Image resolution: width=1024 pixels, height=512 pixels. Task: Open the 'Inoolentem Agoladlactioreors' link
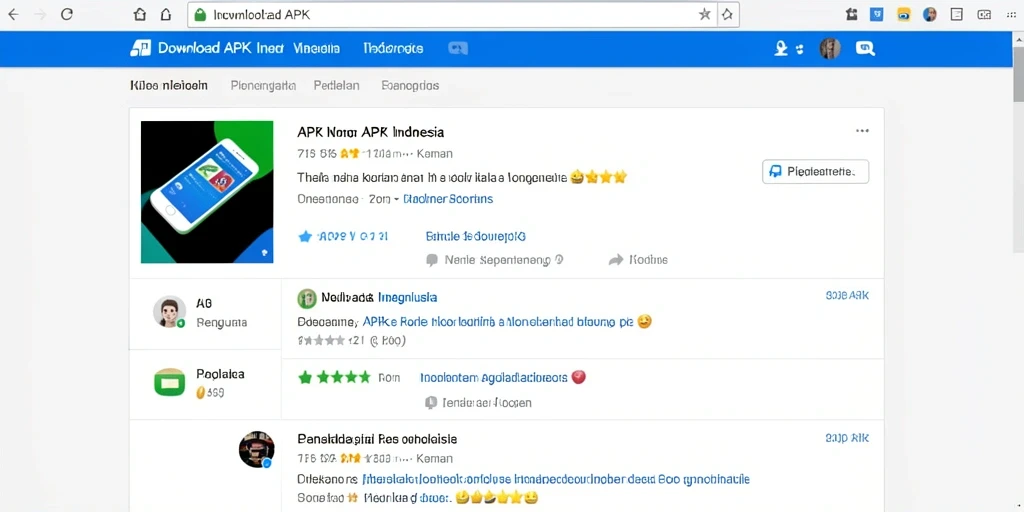(x=493, y=377)
